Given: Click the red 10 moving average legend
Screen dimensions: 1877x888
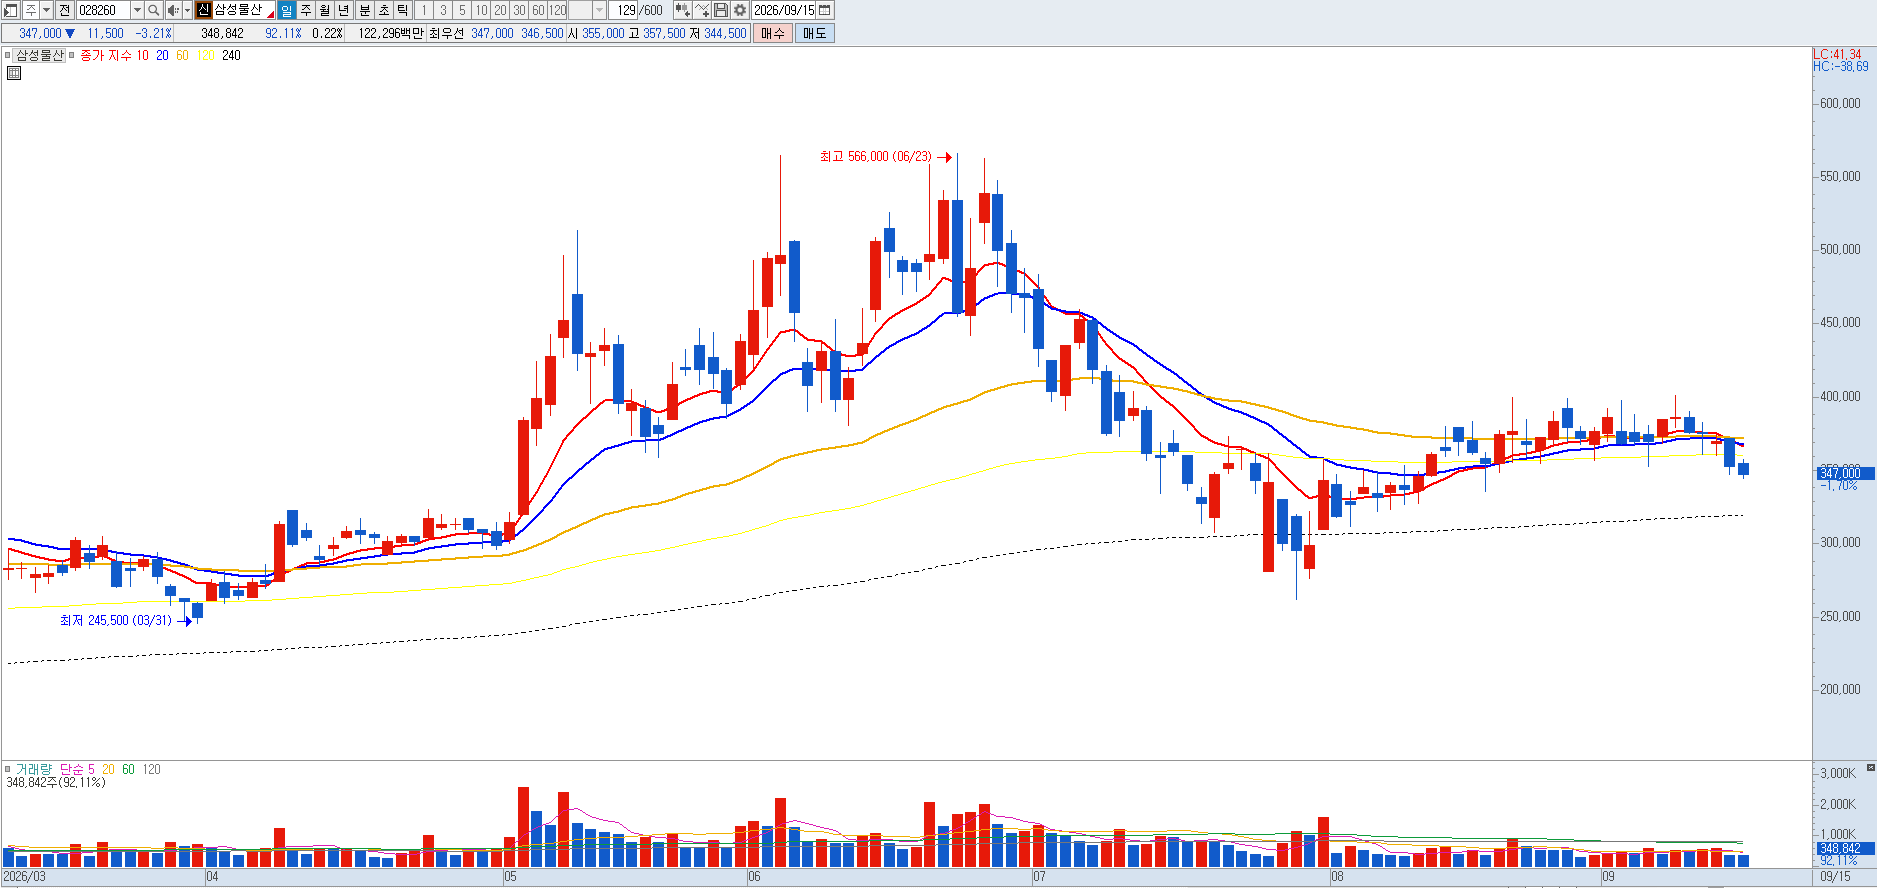Looking at the screenshot, I should (x=143, y=55).
